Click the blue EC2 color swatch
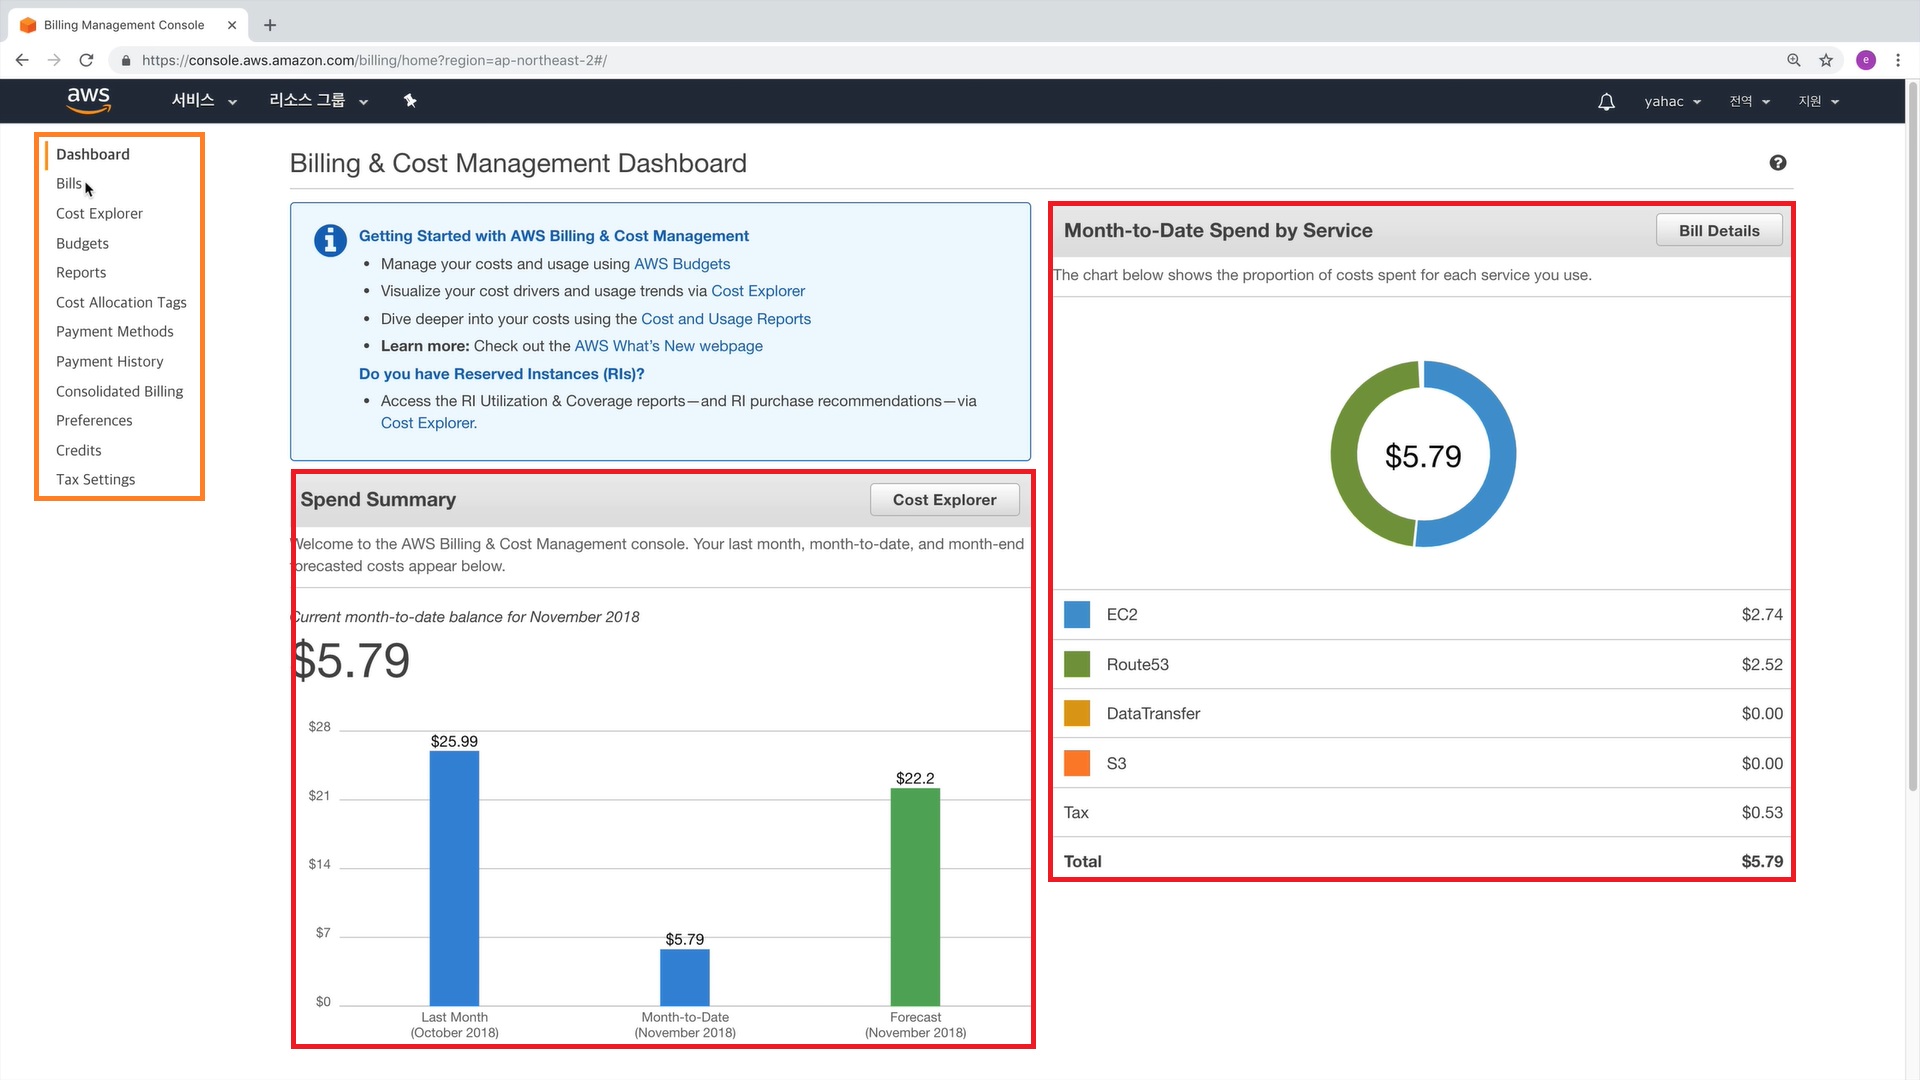1920x1080 pixels. pos(1077,615)
